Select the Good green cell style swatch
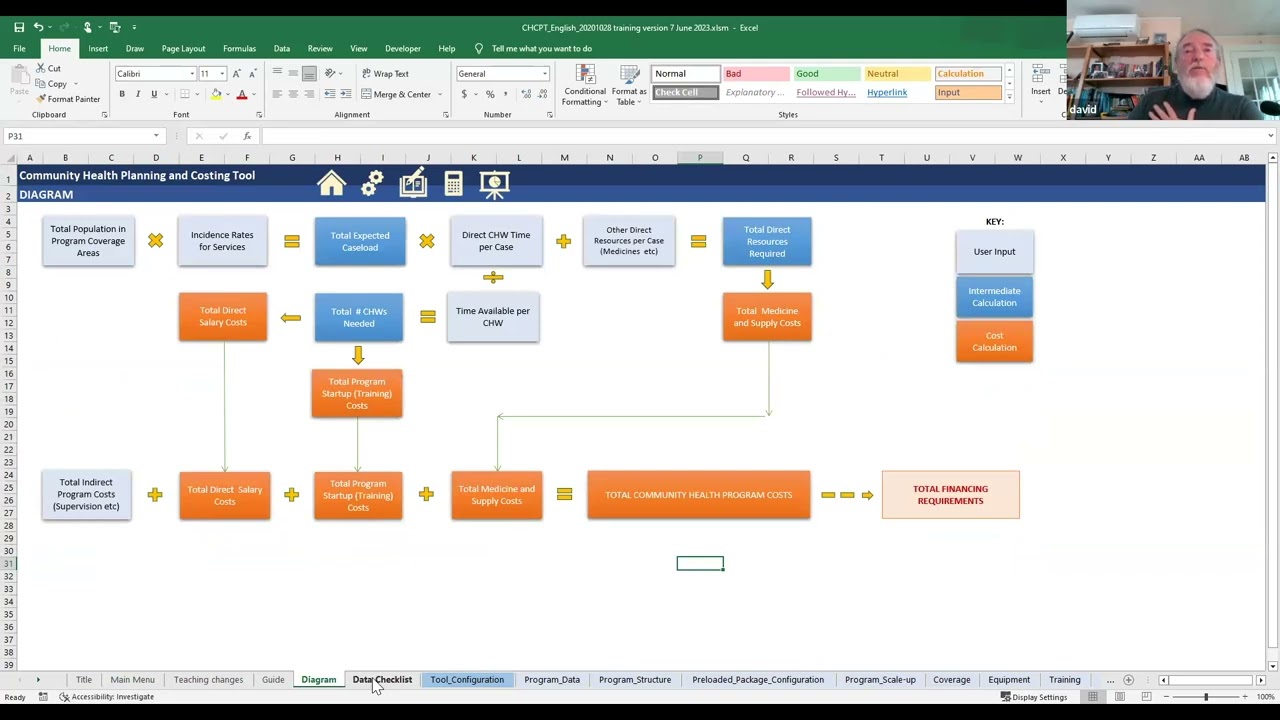The image size is (1280, 720). pos(826,74)
